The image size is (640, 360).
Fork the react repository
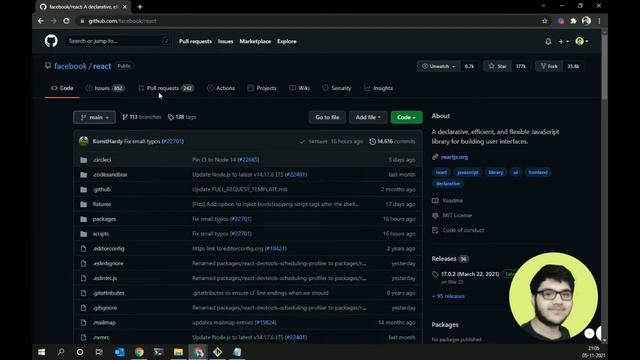point(549,66)
